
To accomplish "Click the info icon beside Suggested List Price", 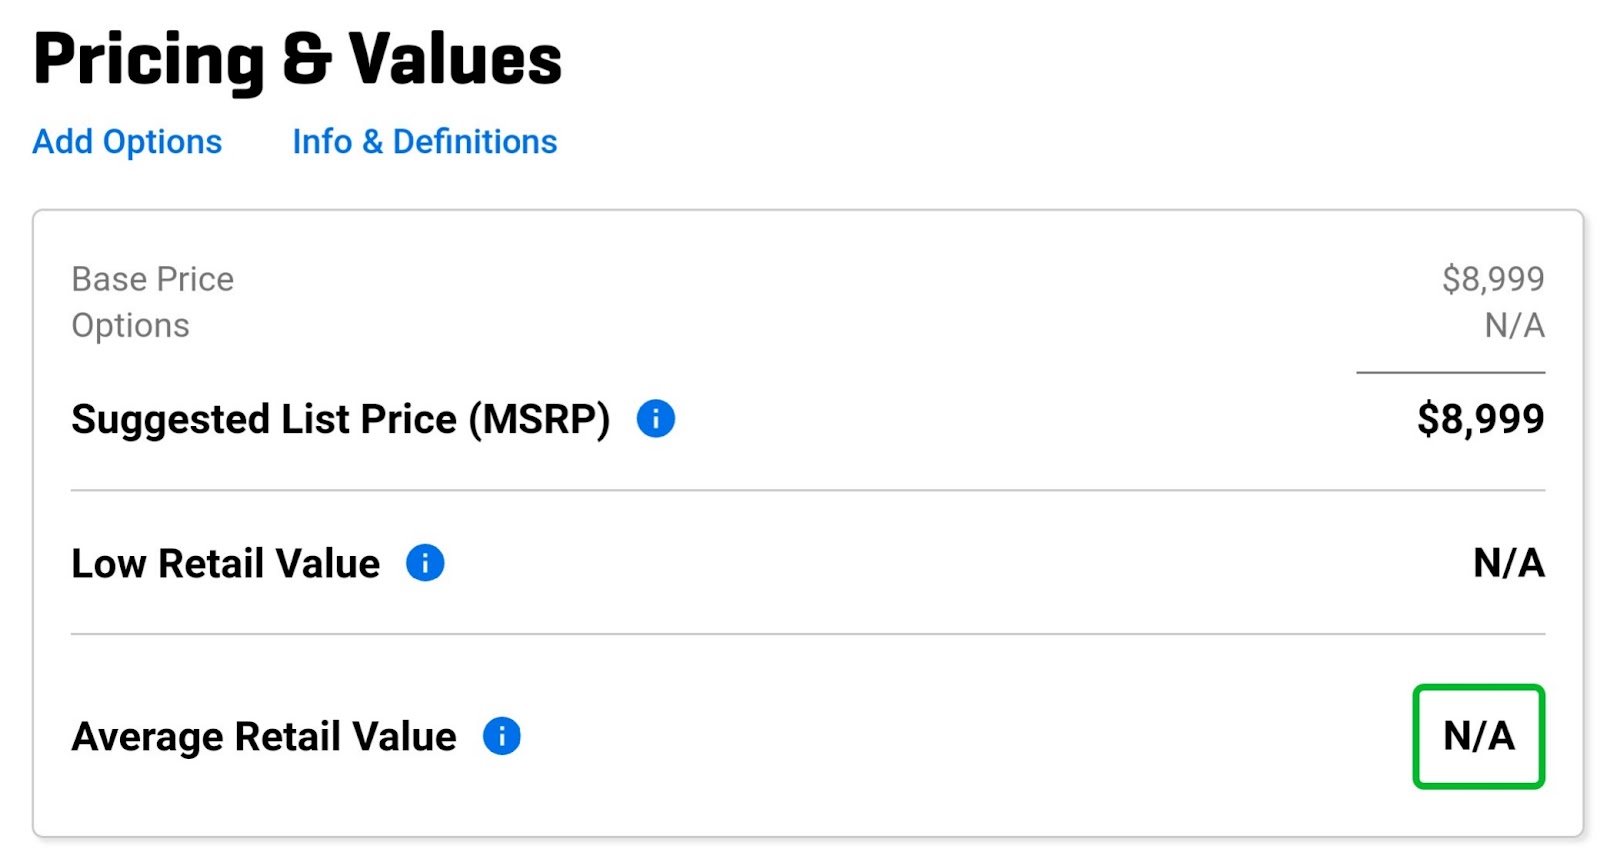I will 656,419.
